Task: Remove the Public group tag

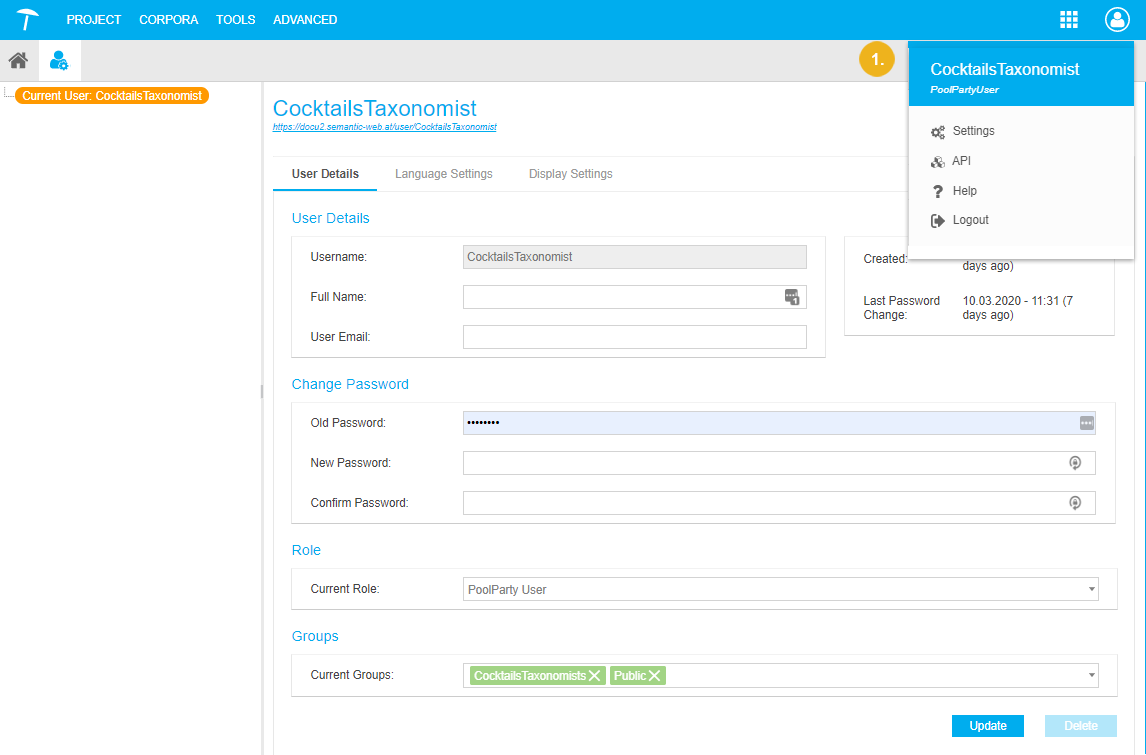Action: (655, 676)
